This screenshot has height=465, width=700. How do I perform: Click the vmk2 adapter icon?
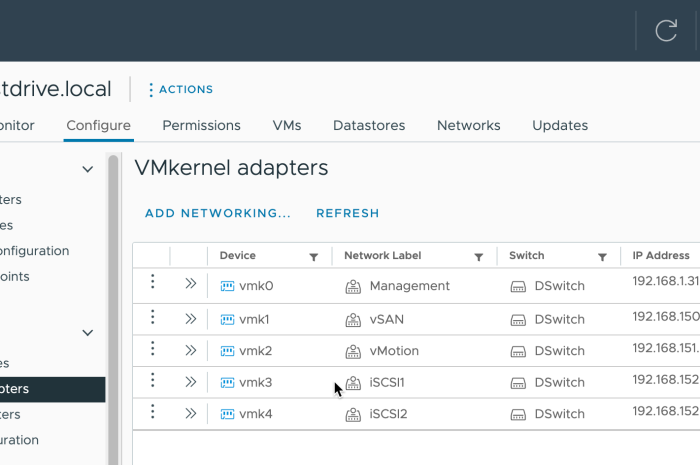pos(227,351)
